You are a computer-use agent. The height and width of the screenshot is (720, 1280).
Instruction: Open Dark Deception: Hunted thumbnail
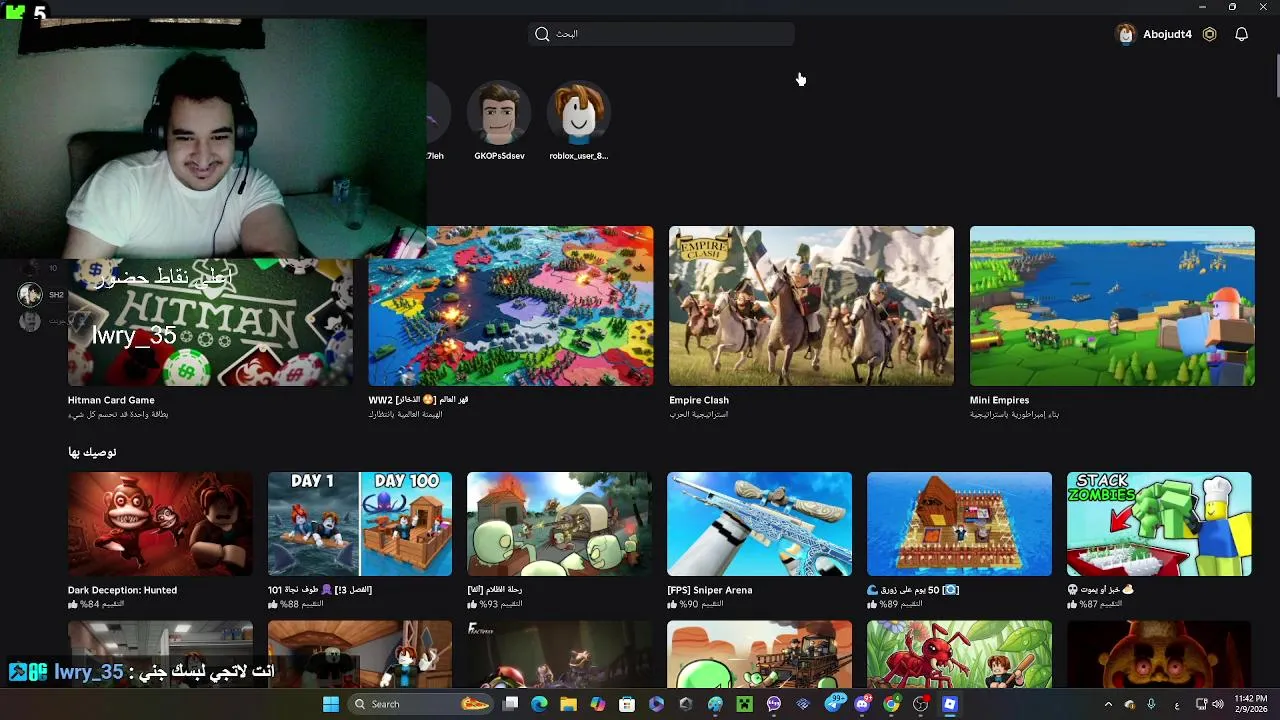pos(160,524)
